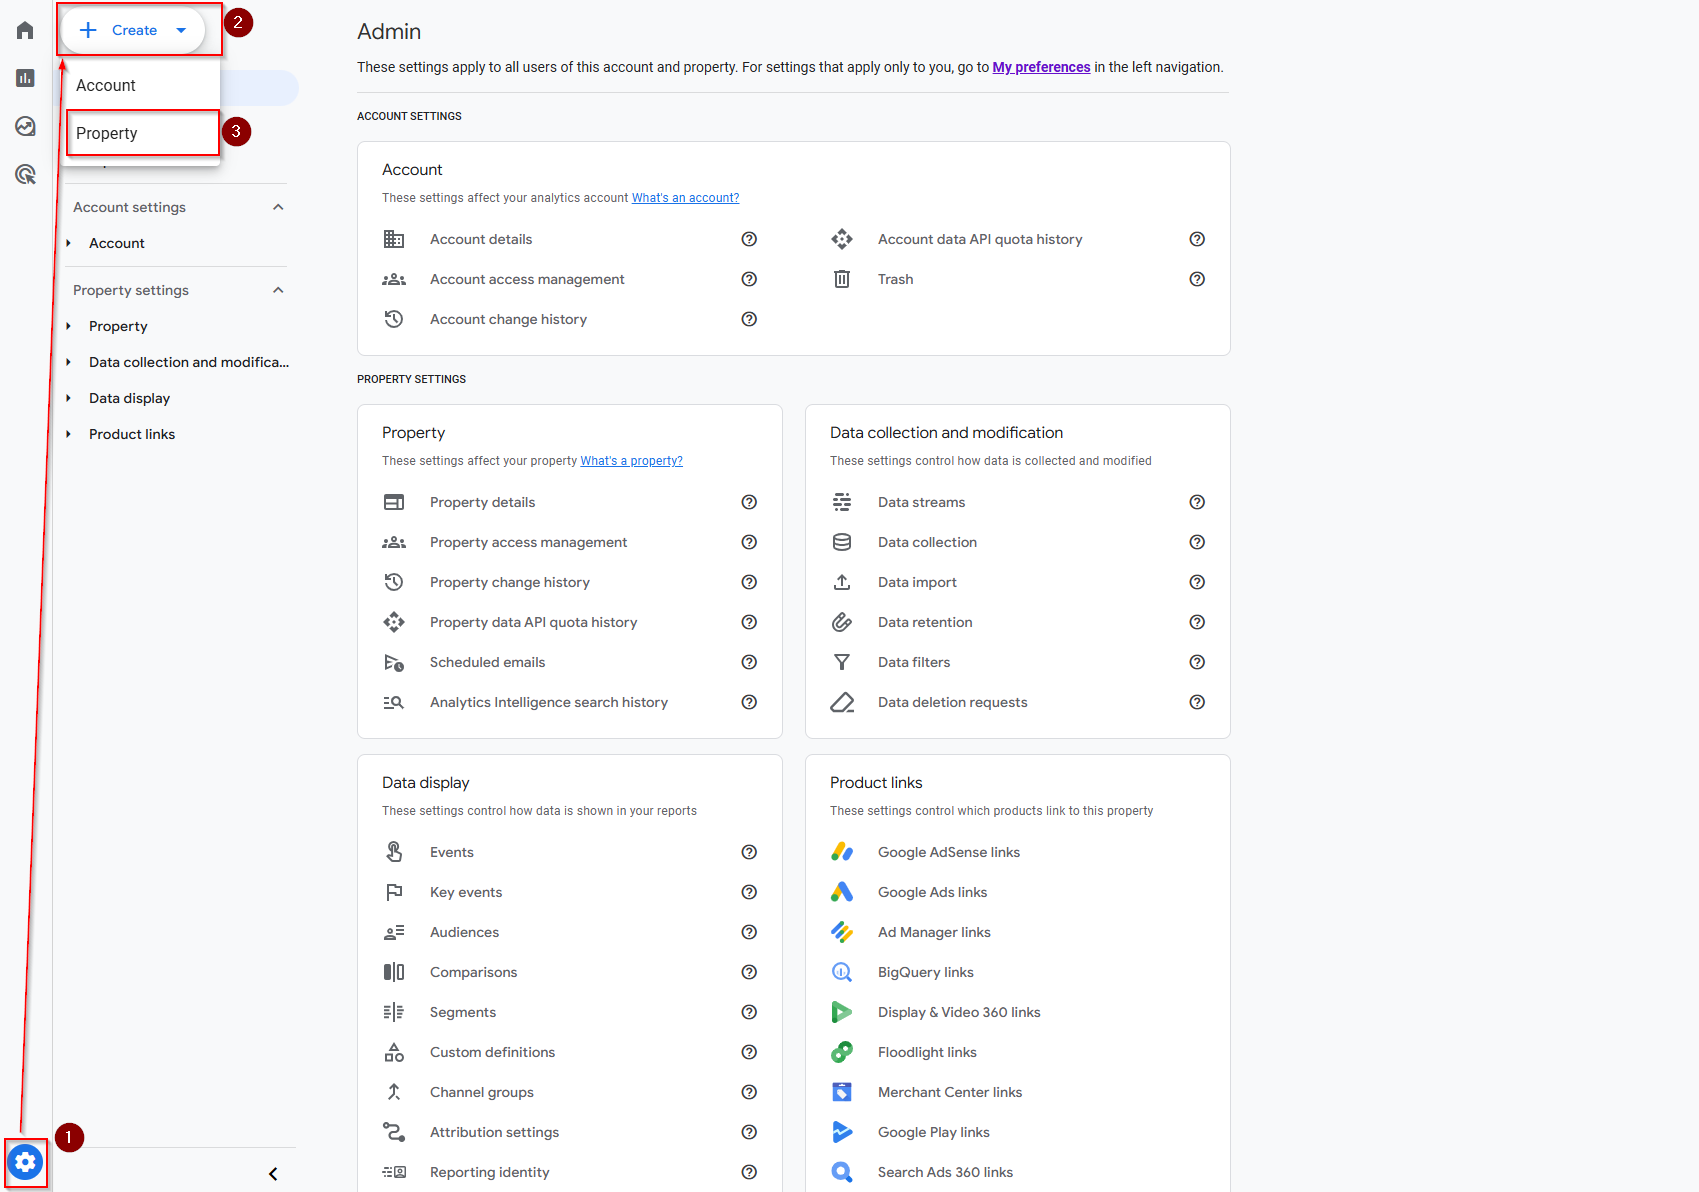The height and width of the screenshot is (1192, 1699).
Task: Open the Create dropdown button
Action: coord(133,30)
